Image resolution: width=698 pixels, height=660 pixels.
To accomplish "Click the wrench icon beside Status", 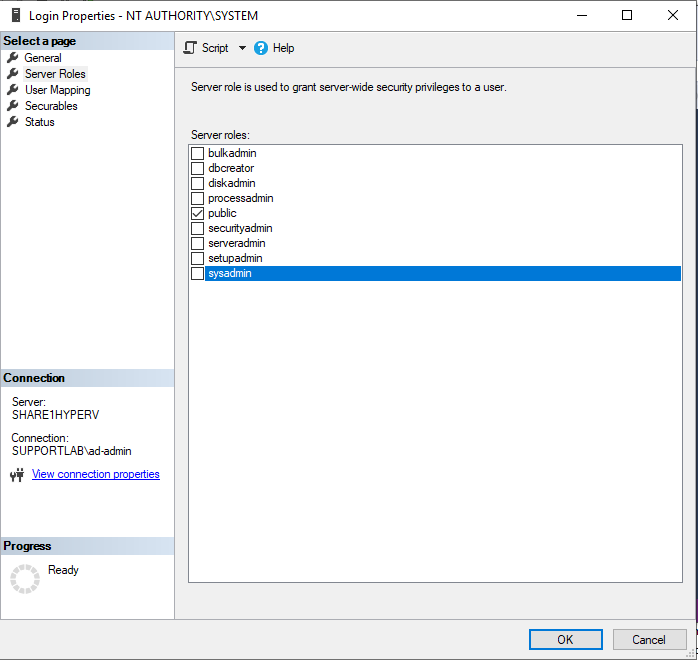I will 13,121.
